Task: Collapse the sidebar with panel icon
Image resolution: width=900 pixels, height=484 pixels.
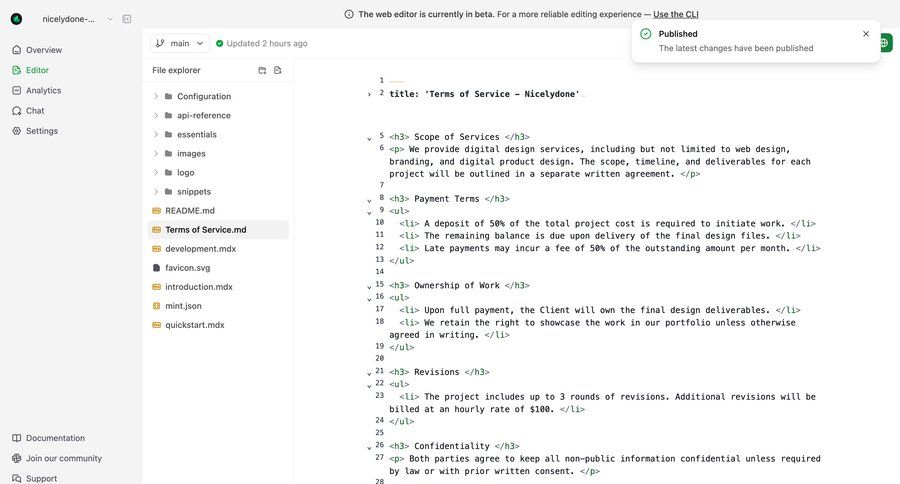Action: [x=127, y=19]
